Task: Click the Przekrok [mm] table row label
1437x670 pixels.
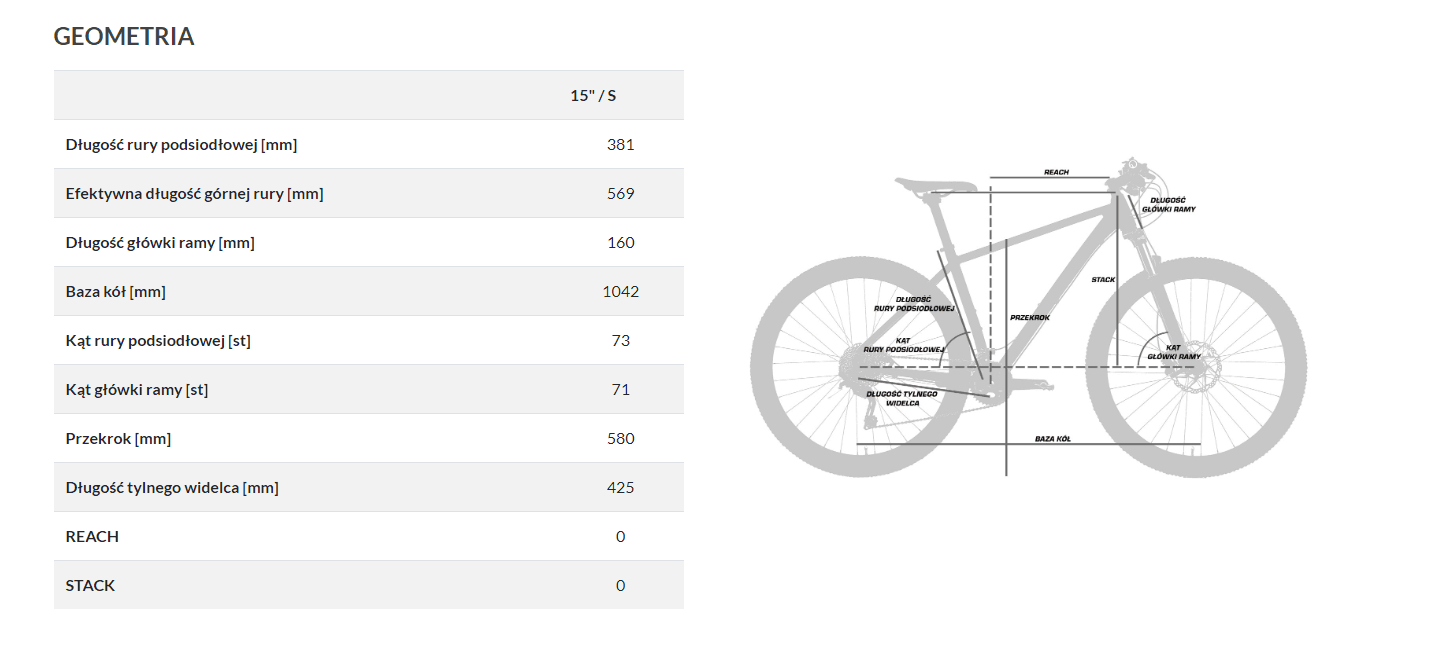Action: tap(111, 438)
